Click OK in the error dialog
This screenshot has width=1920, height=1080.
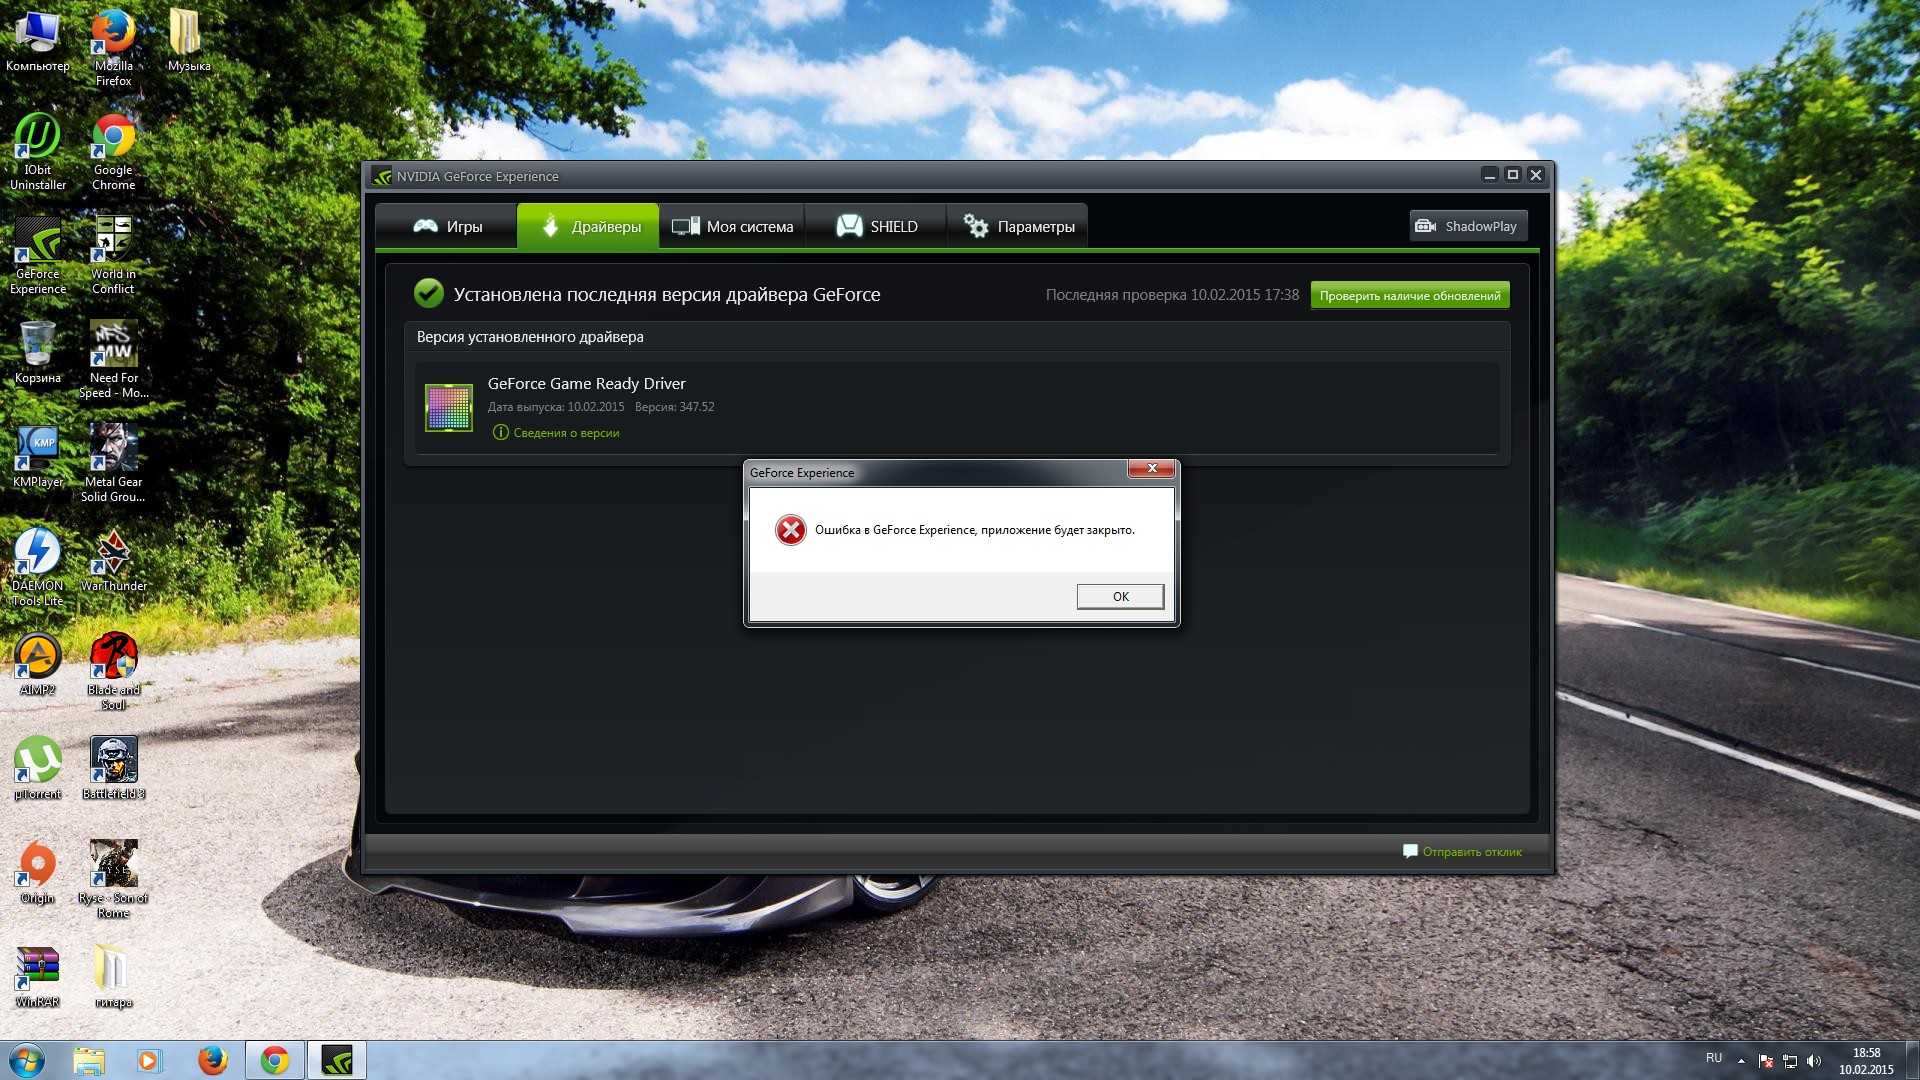point(1120,596)
